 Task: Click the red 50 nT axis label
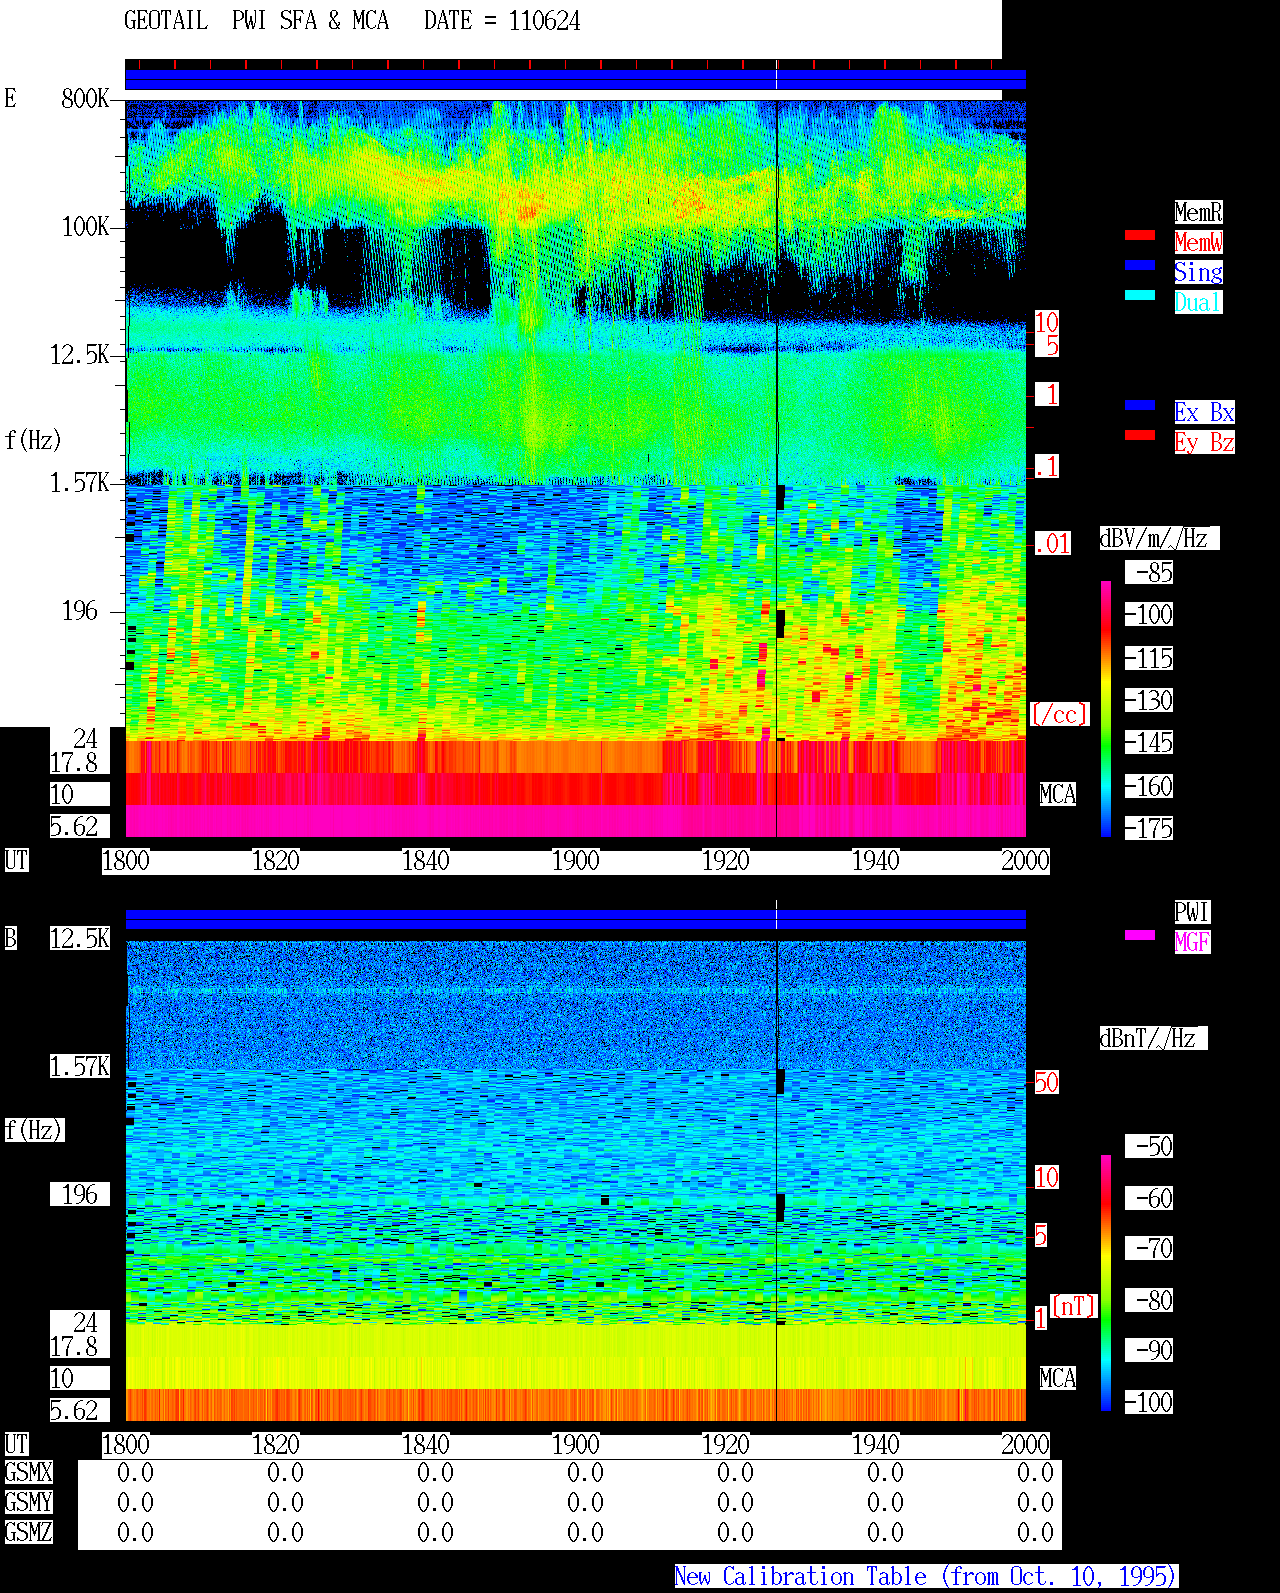coord(1046,1082)
